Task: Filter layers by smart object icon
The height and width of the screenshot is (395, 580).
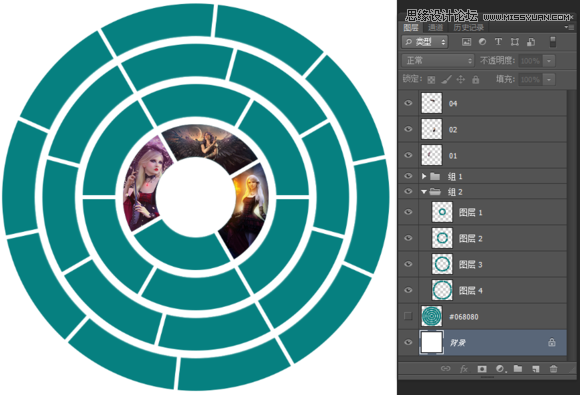Action: pos(531,42)
